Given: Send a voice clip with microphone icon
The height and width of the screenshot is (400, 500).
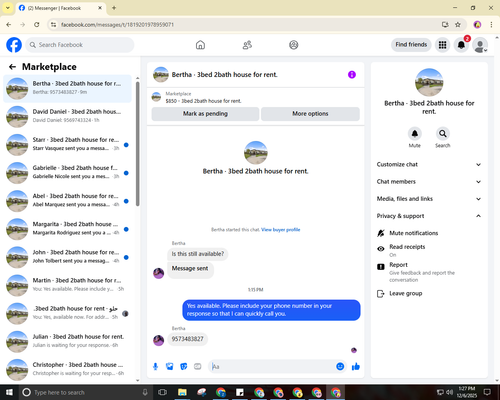Looking at the screenshot, I should pyautogui.click(x=155, y=367).
